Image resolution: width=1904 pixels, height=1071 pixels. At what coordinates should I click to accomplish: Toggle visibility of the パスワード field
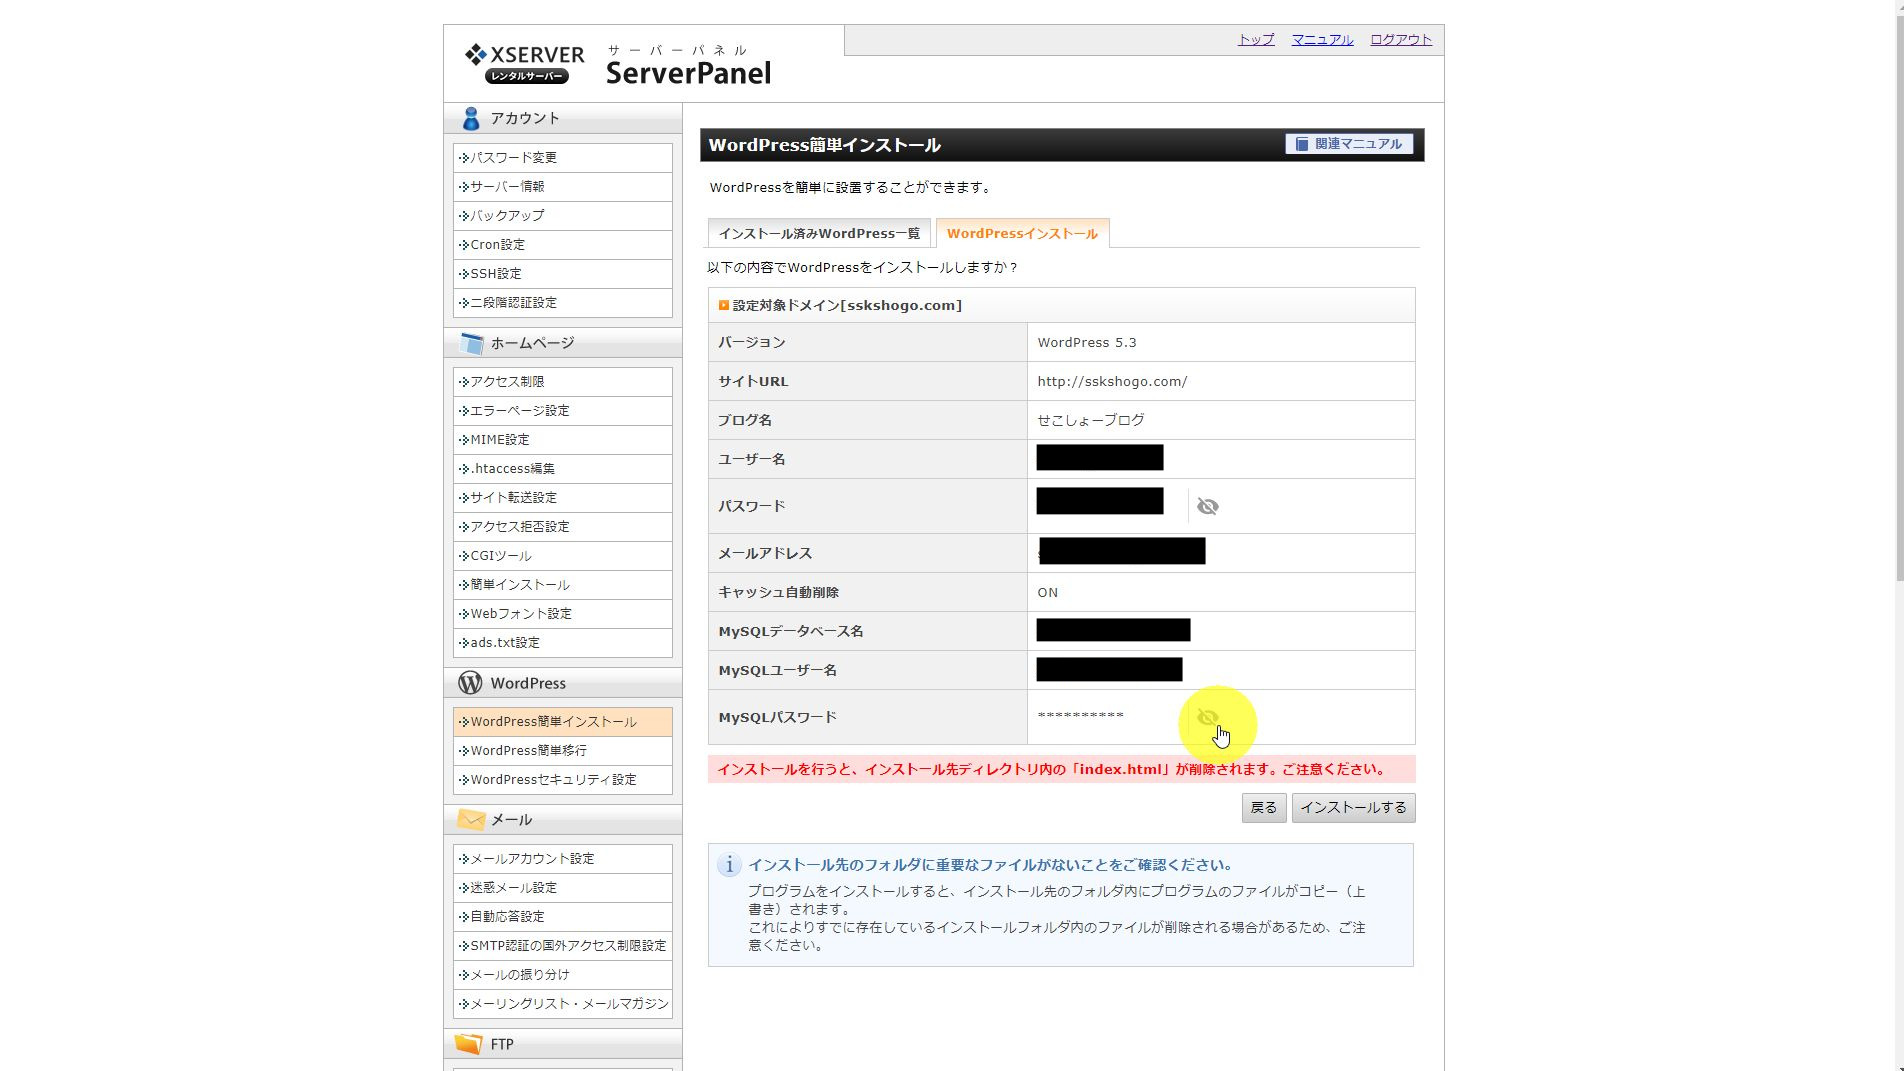pyautogui.click(x=1207, y=507)
